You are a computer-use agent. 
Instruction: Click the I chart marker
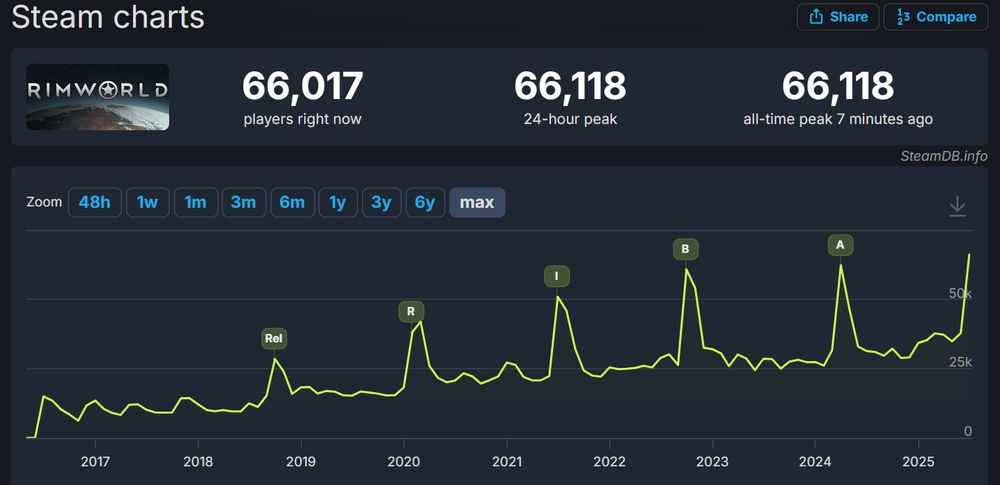(x=557, y=276)
